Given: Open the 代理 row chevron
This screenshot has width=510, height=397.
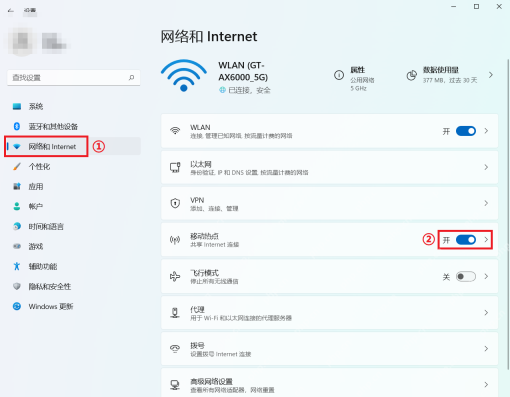Looking at the screenshot, I should (x=486, y=313).
